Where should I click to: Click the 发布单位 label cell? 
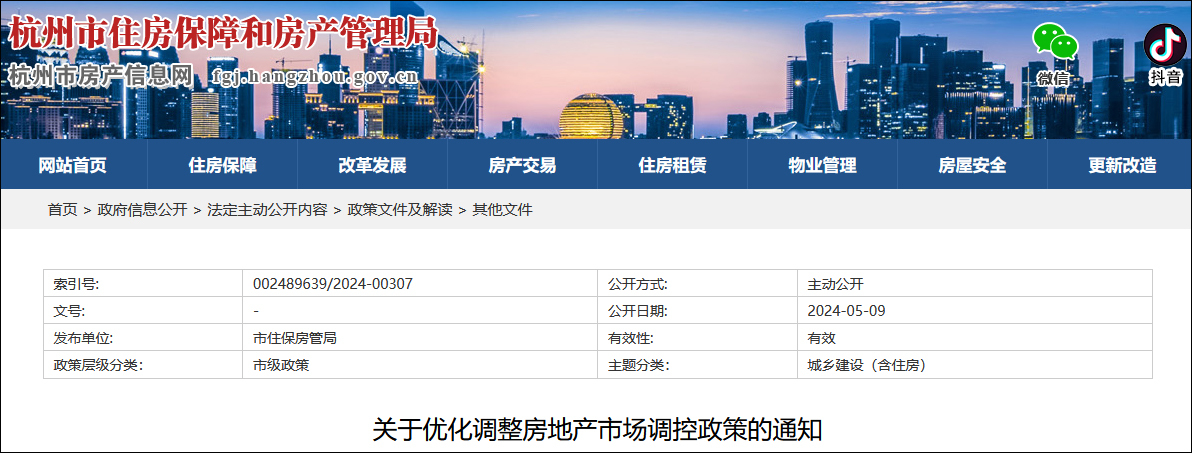pos(143,338)
